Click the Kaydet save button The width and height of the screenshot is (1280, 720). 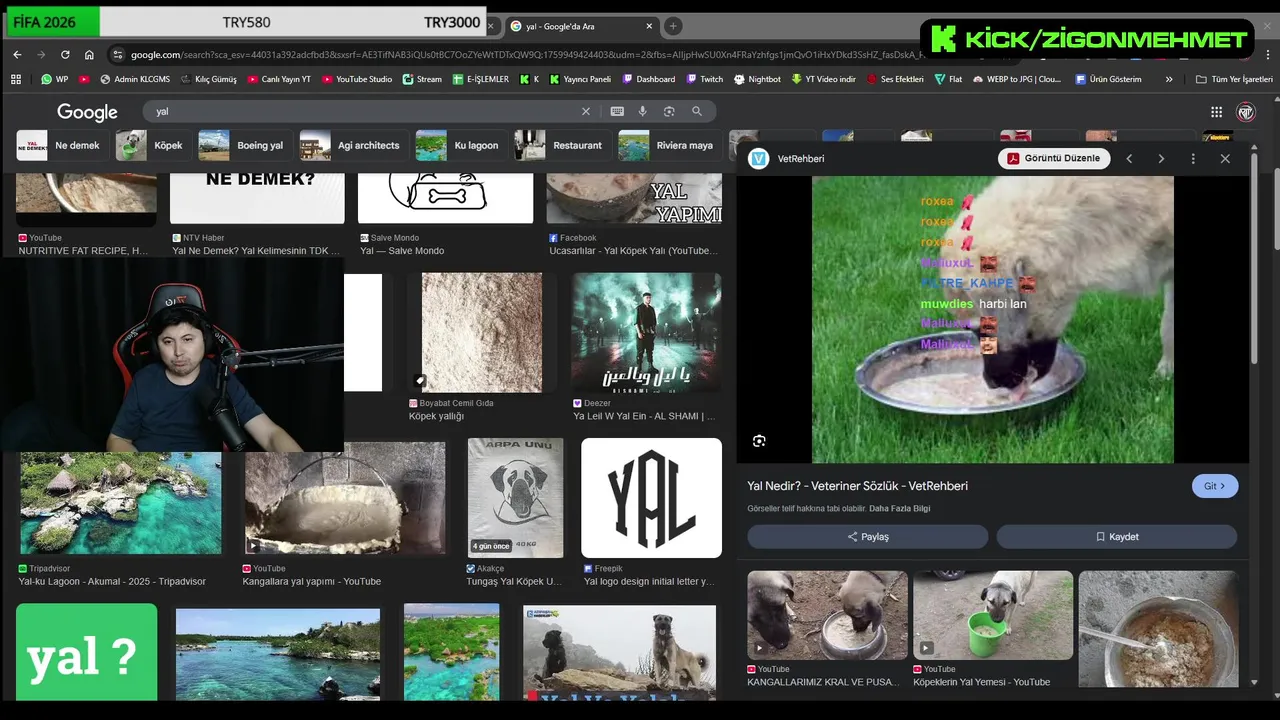[x=1117, y=537]
